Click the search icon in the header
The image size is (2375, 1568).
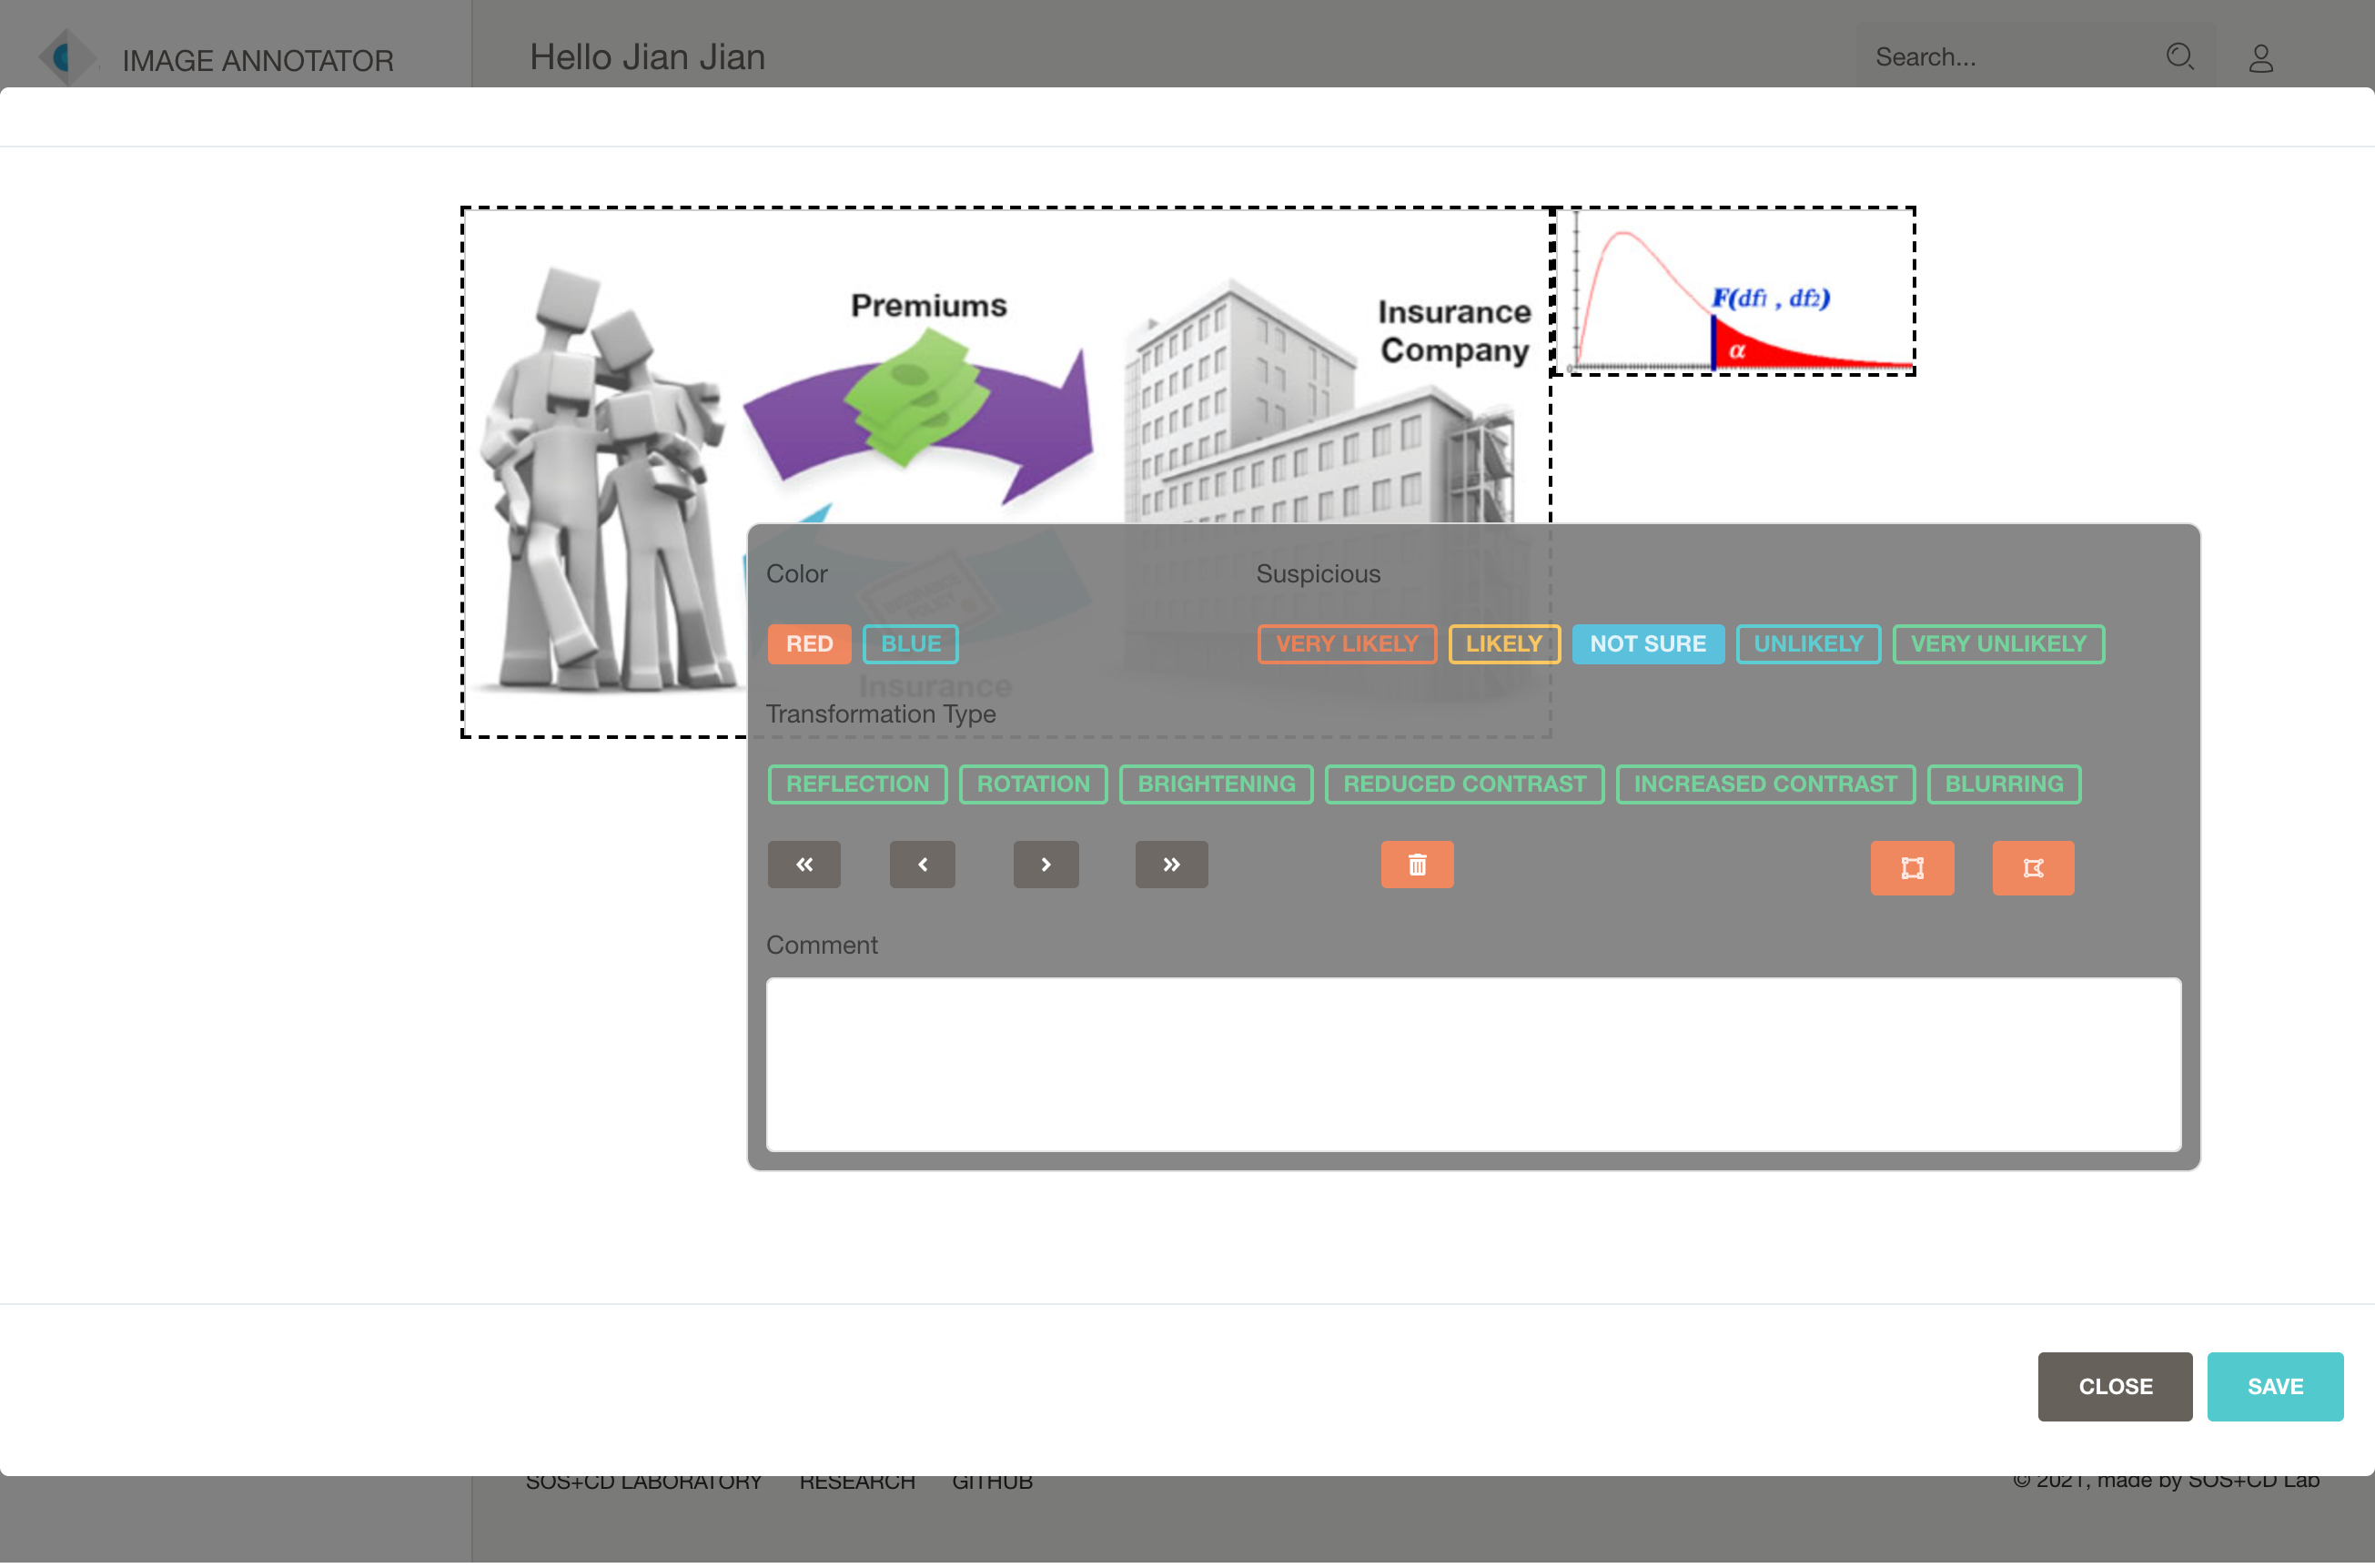[x=2179, y=56]
